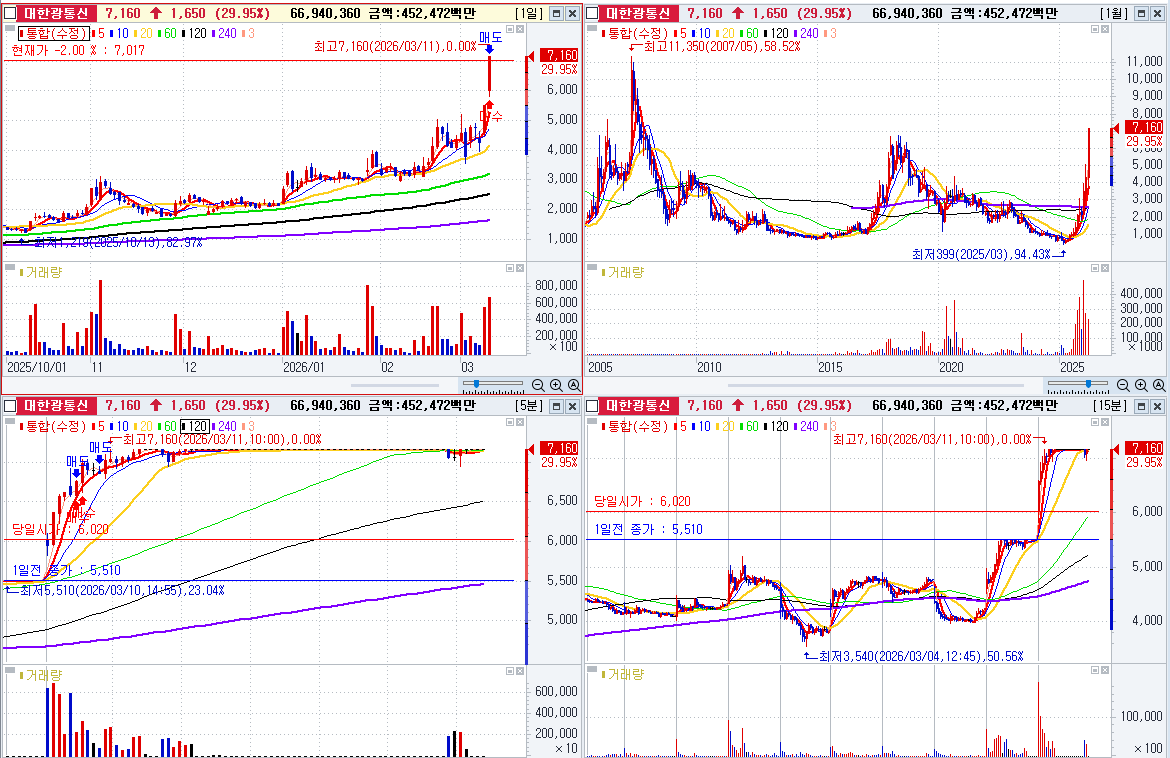Collapse the 15-minute price sub-chart with its minimize icon

point(1095,422)
